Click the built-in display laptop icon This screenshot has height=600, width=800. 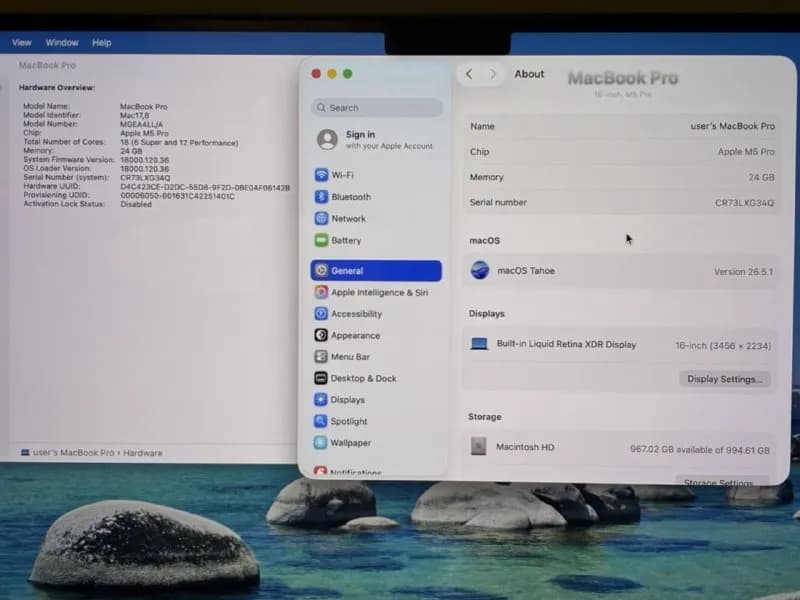(x=479, y=344)
